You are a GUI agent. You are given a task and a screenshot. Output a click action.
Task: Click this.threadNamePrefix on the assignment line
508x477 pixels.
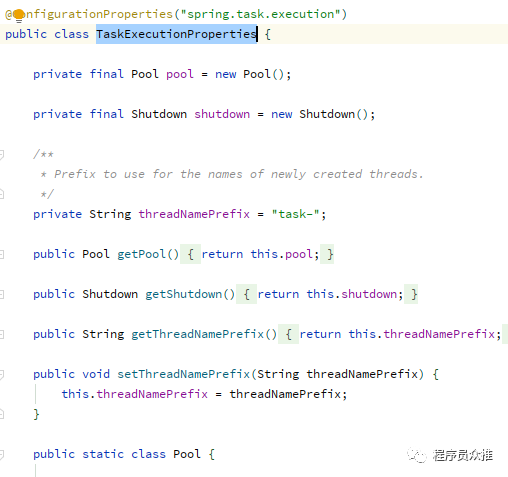coord(135,394)
